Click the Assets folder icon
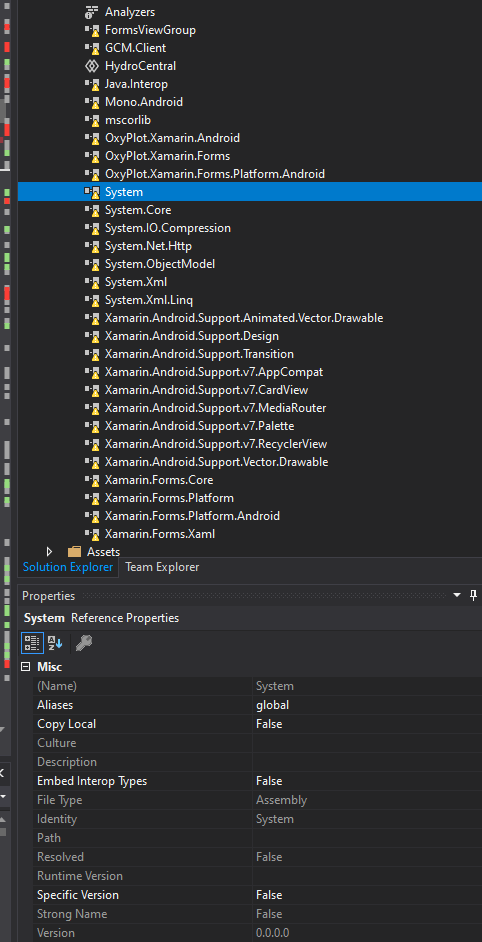 point(75,552)
